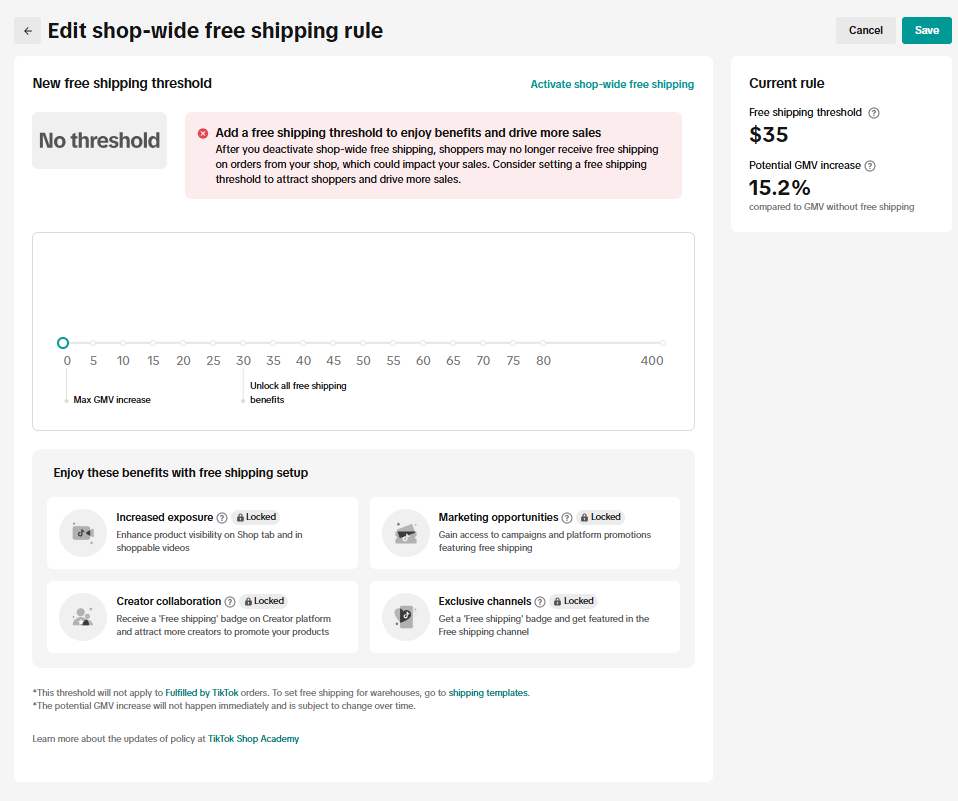
Task: Click the red error icon in alert
Action: pyautogui.click(x=203, y=133)
